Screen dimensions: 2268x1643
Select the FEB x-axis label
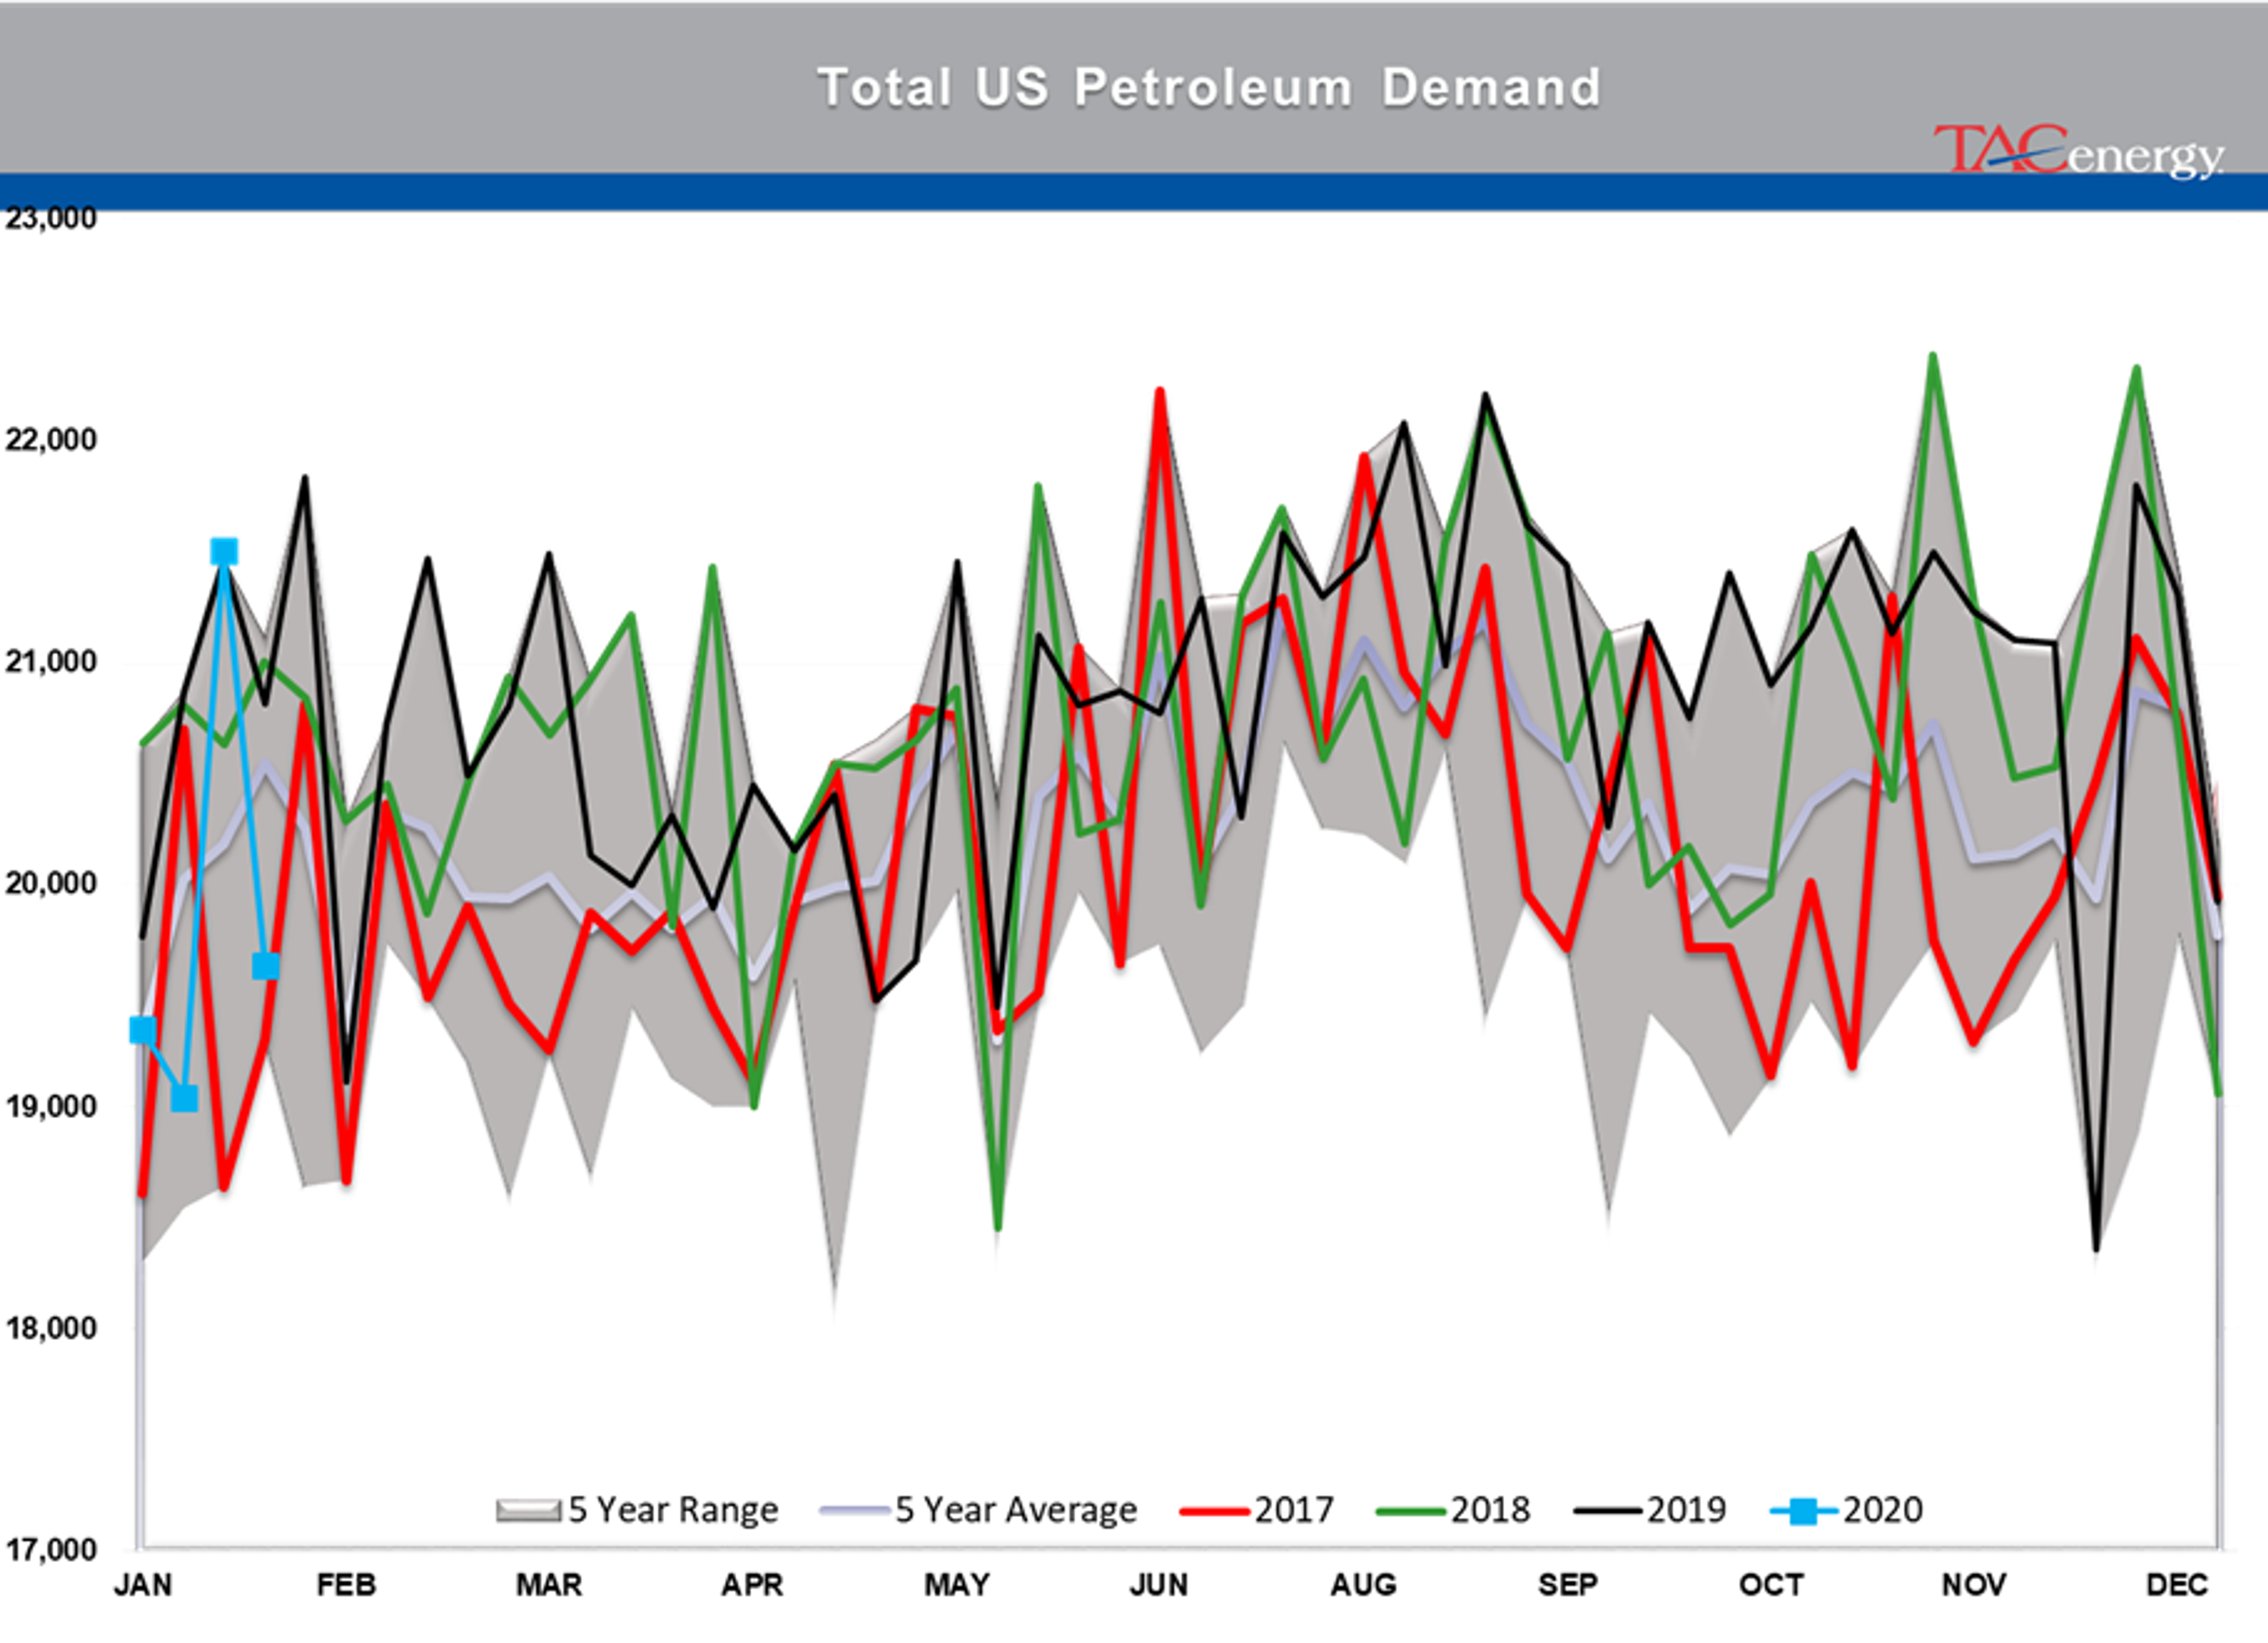(346, 1585)
